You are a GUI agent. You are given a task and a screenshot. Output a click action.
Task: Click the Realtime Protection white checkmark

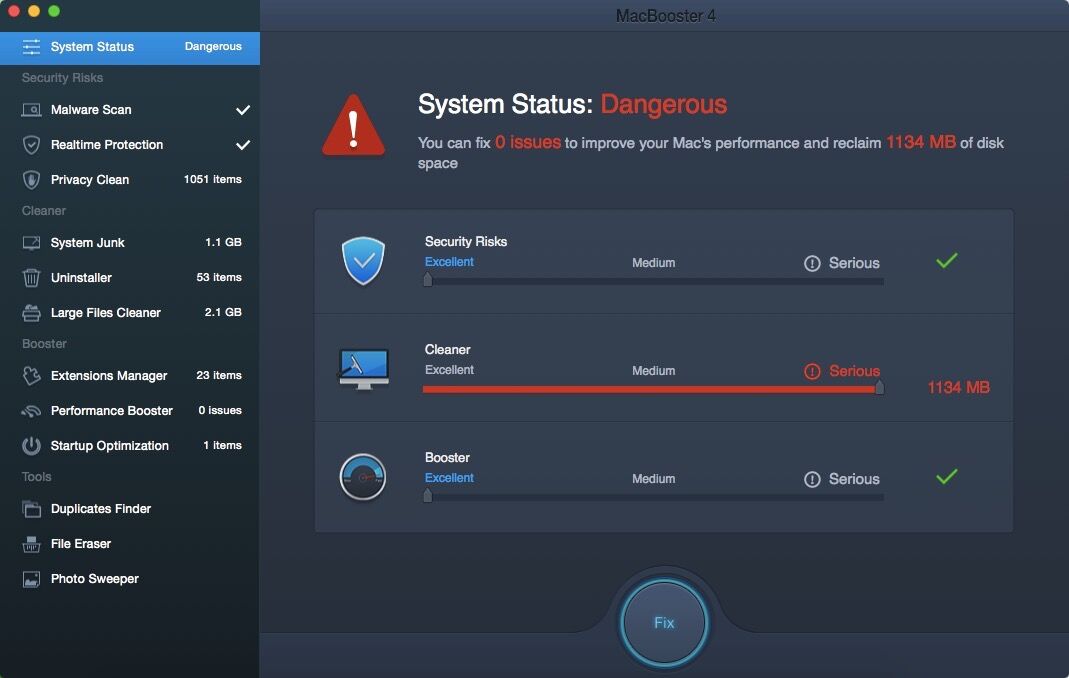[243, 145]
